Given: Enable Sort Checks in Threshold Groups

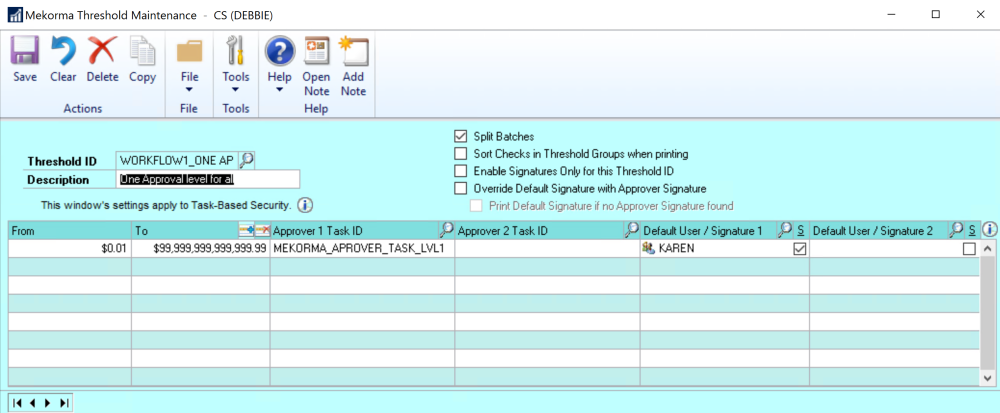Looking at the screenshot, I should 460,154.
